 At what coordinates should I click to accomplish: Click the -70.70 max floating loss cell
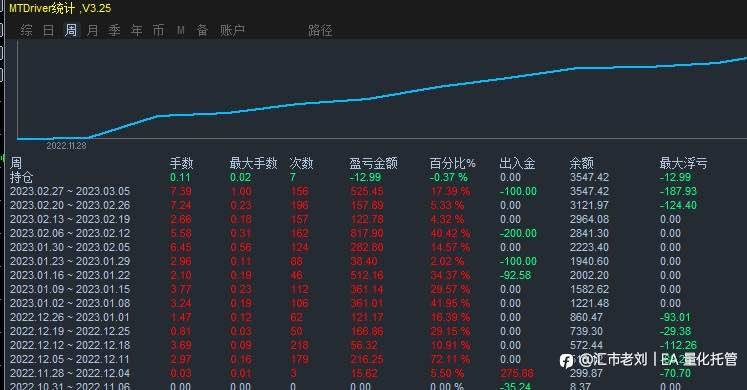pos(676,373)
